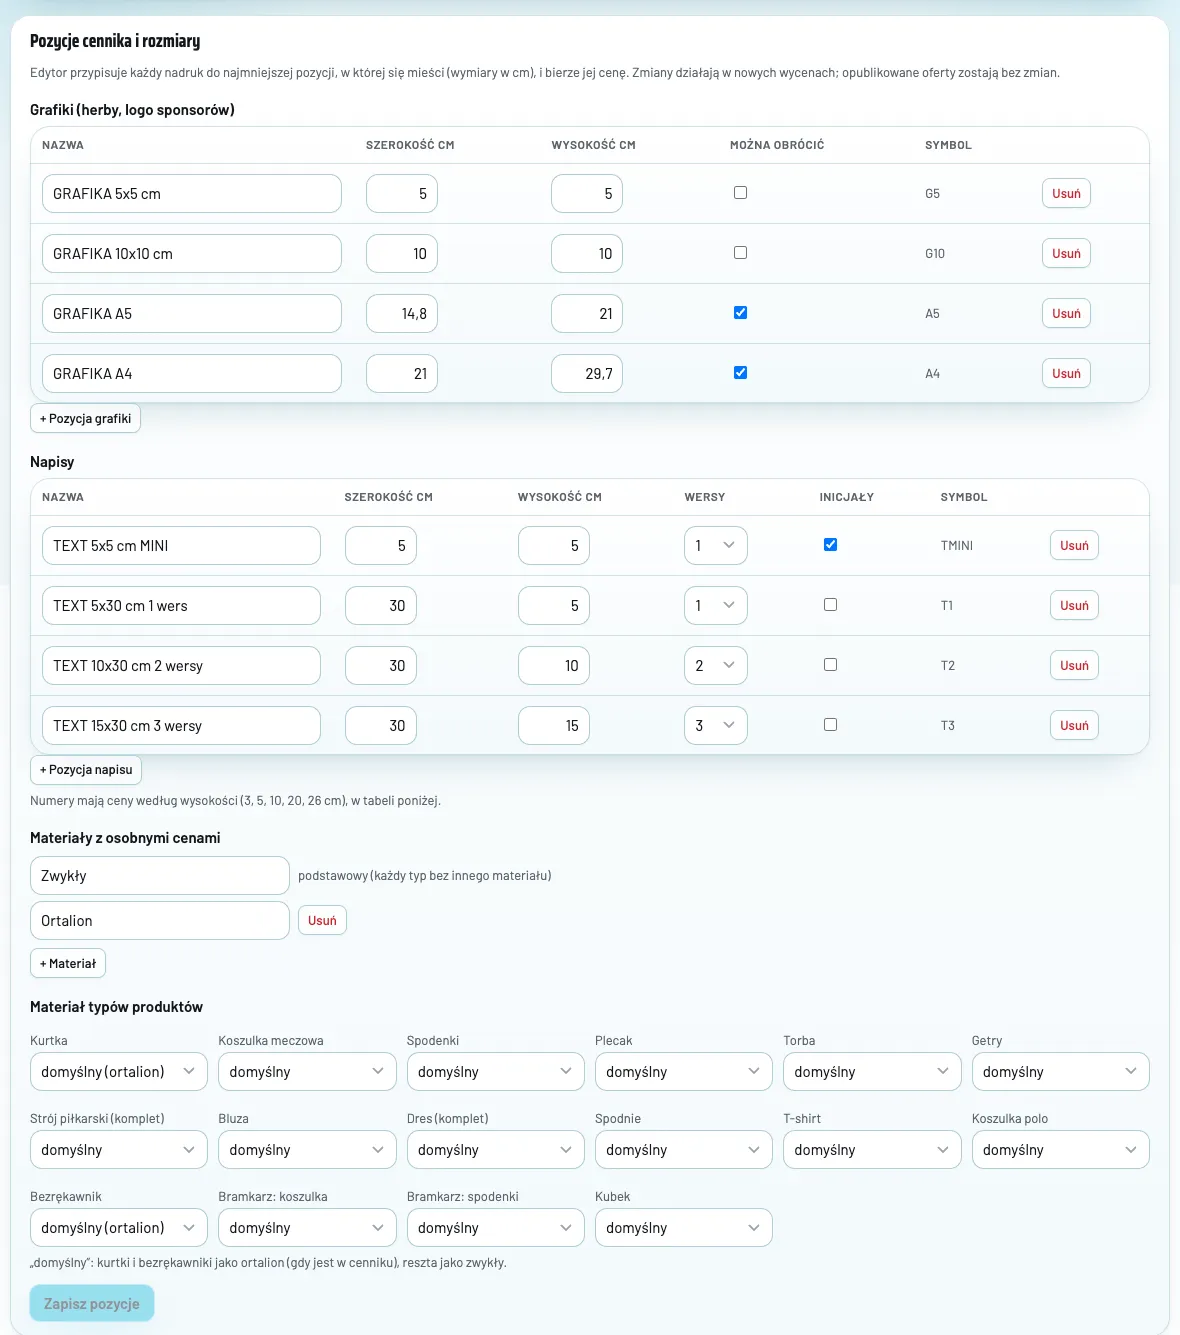
Task: Add a new graphic position
Action: pyautogui.click(x=85, y=419)
